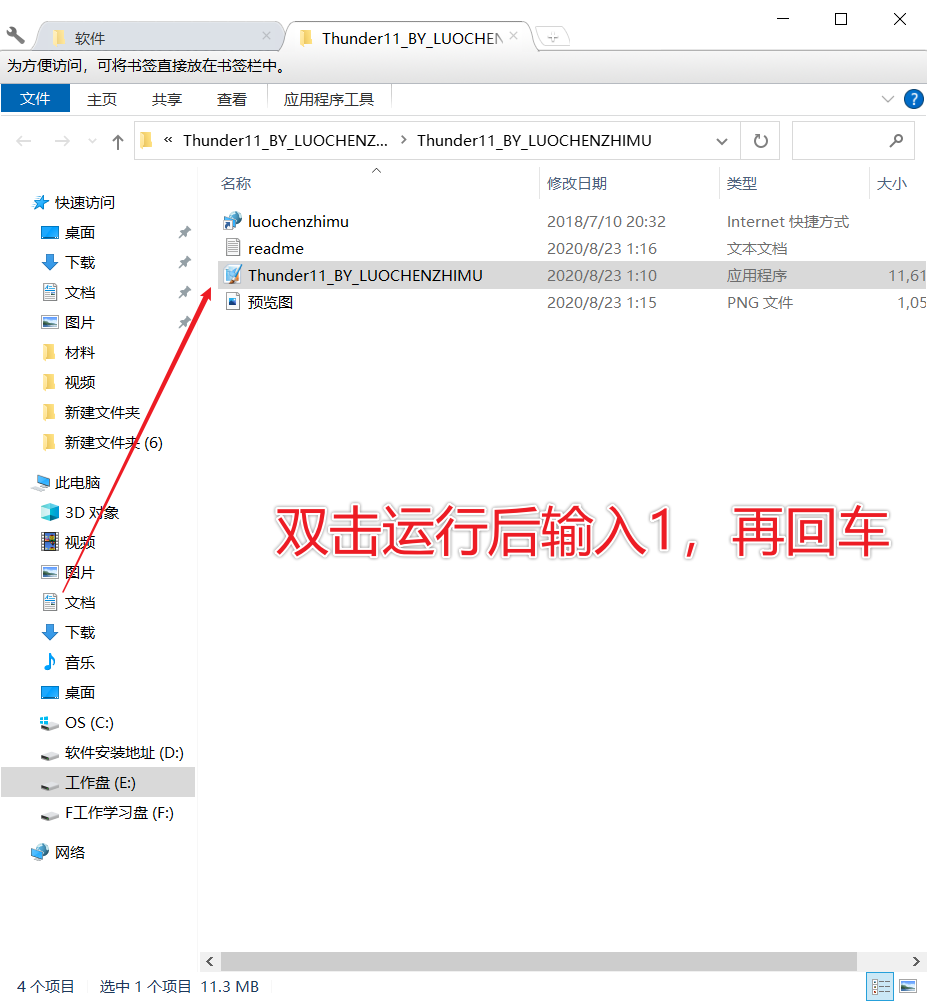
Task: Select Thunder11_BY_LUOCHENZHIMU application file
Action: (x=572, y=275)
